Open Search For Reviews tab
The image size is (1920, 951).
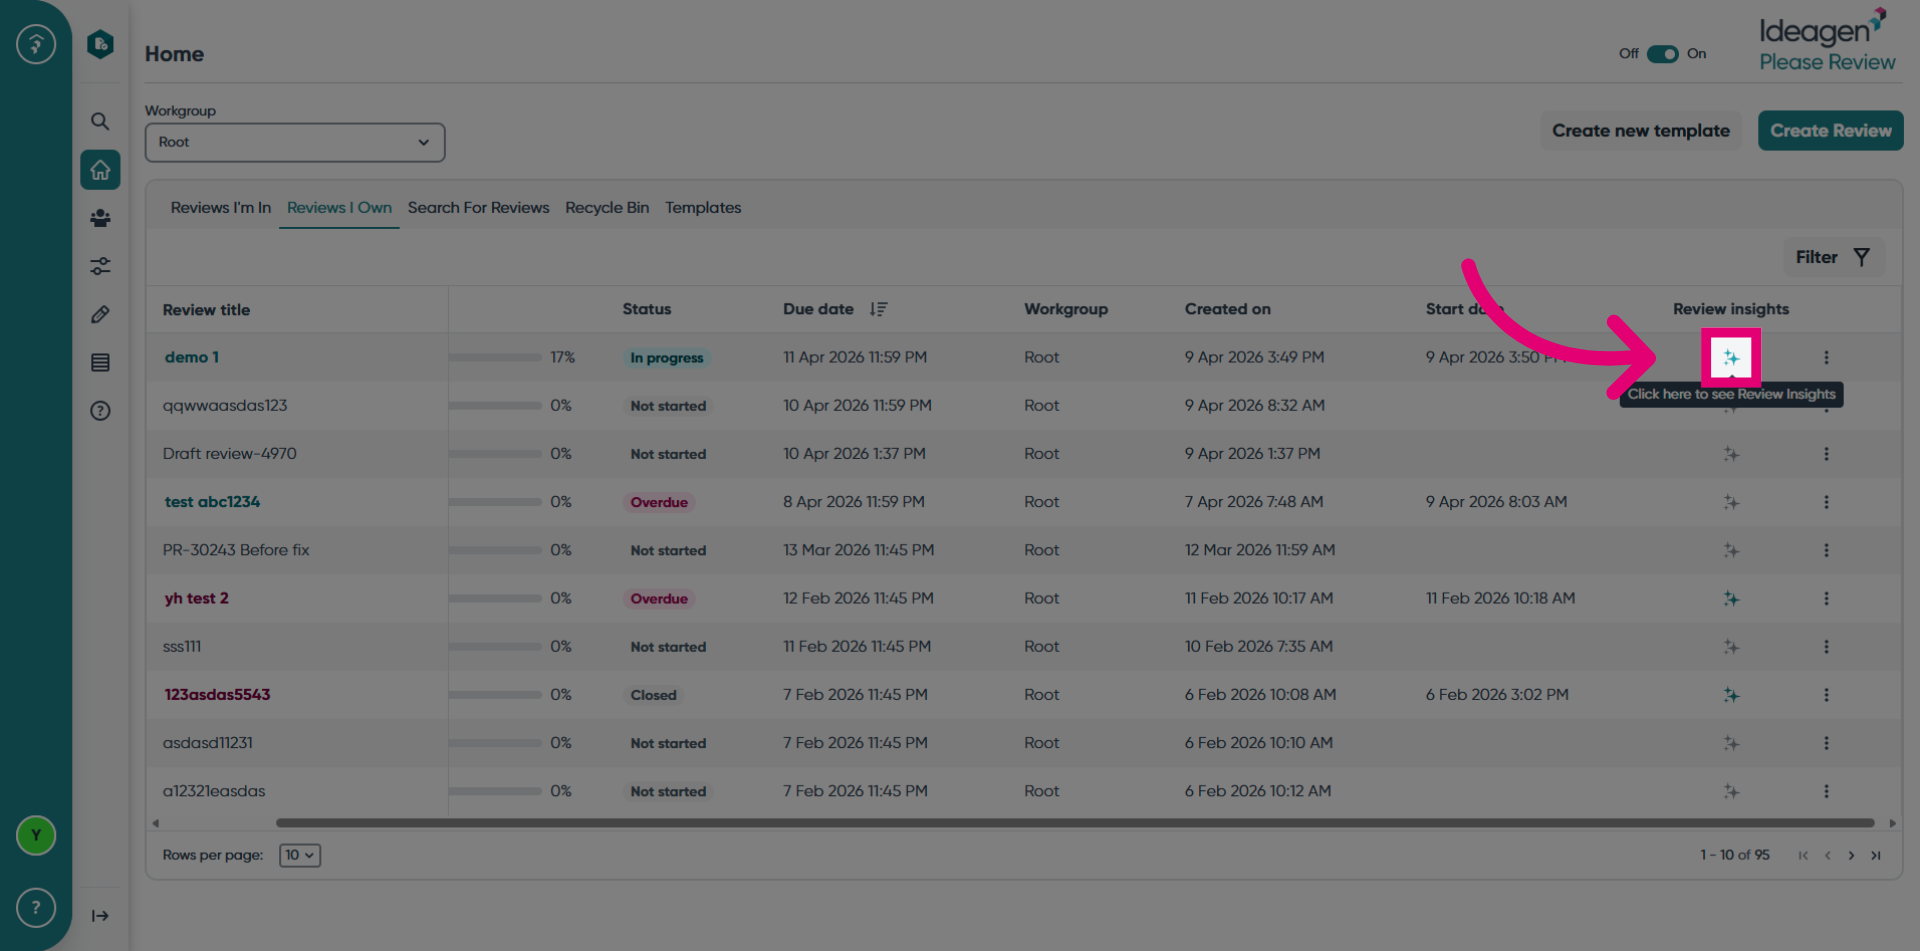[478, 208]
